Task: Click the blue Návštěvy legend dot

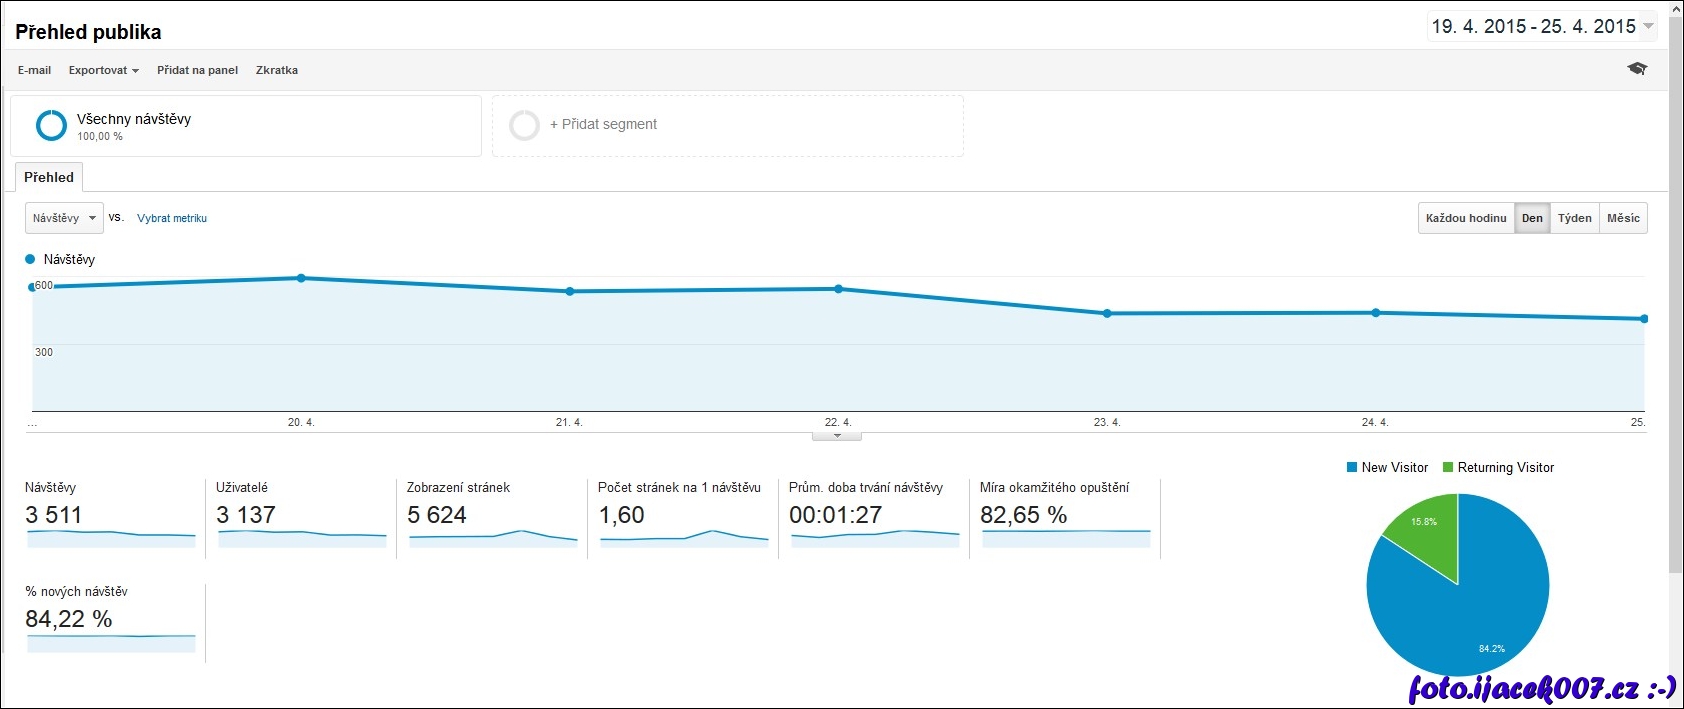Action: coord(30,259)
